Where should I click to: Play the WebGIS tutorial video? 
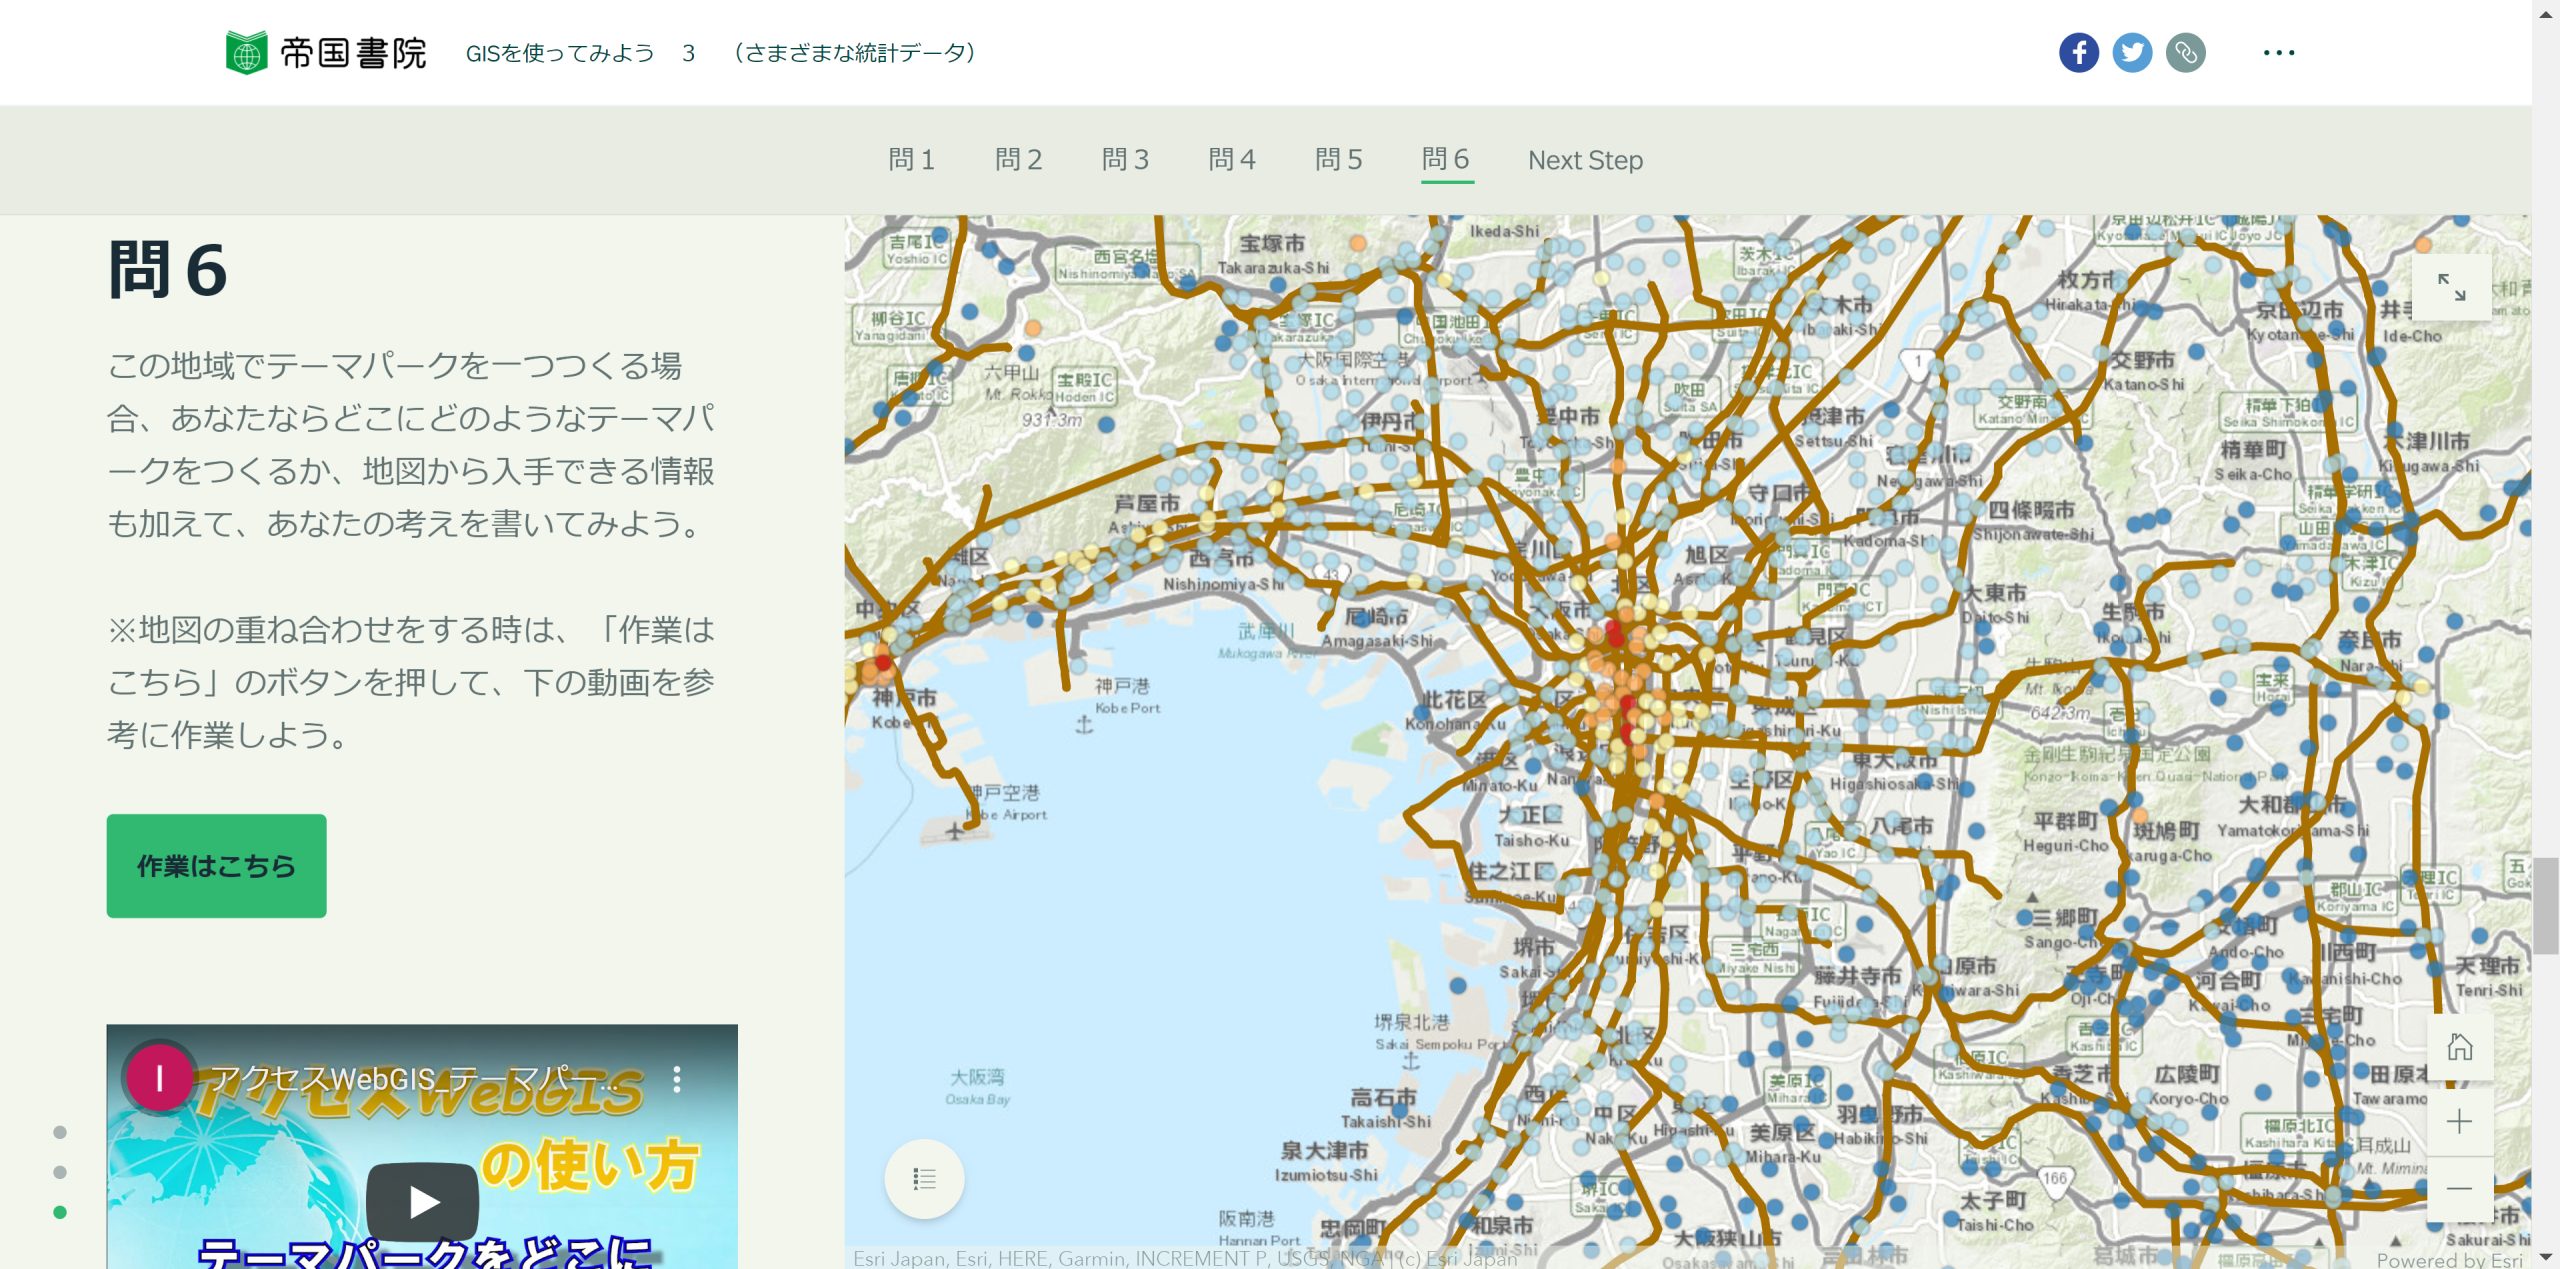point(421,1201)
